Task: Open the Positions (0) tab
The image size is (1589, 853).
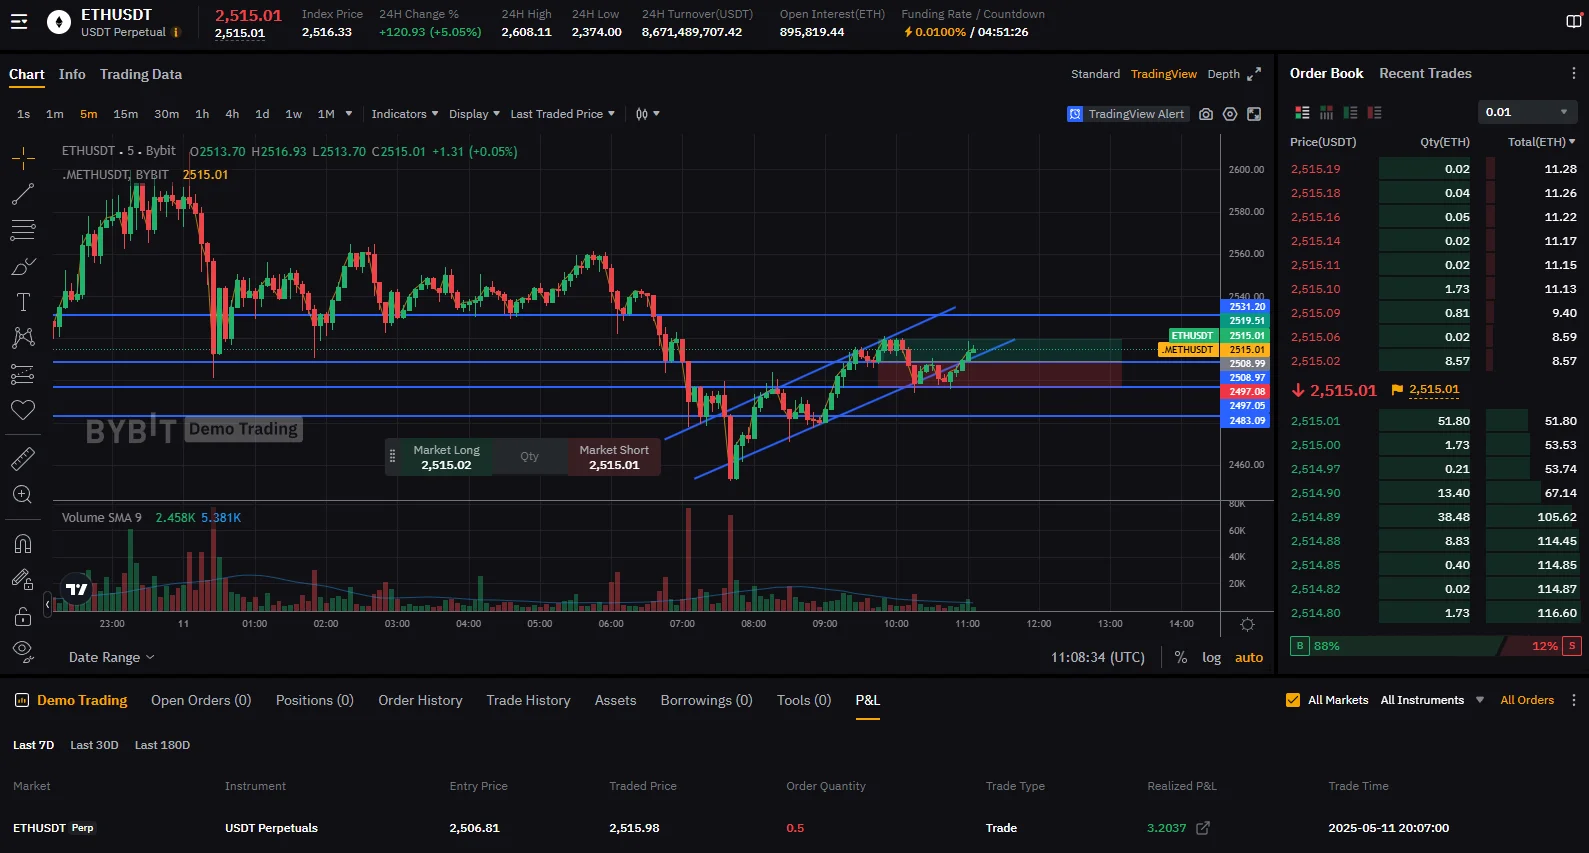Action: pyautogui.click(x=315, y=700)
